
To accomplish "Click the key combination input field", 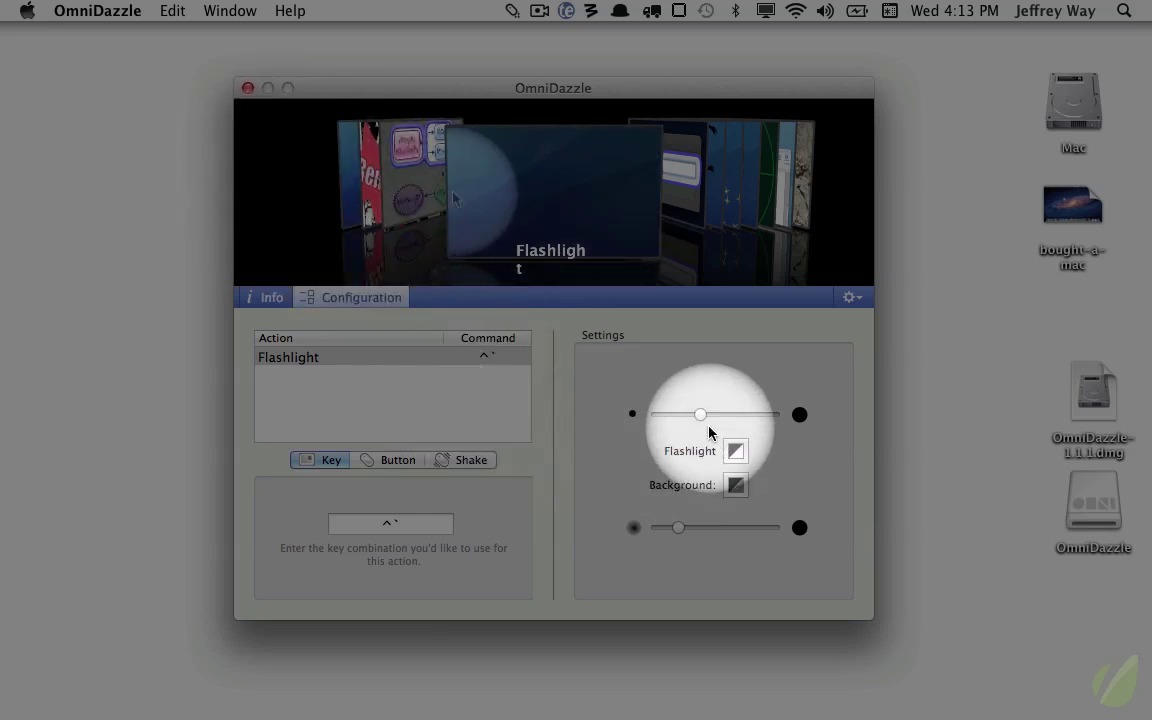I will [x=391, y=524].
